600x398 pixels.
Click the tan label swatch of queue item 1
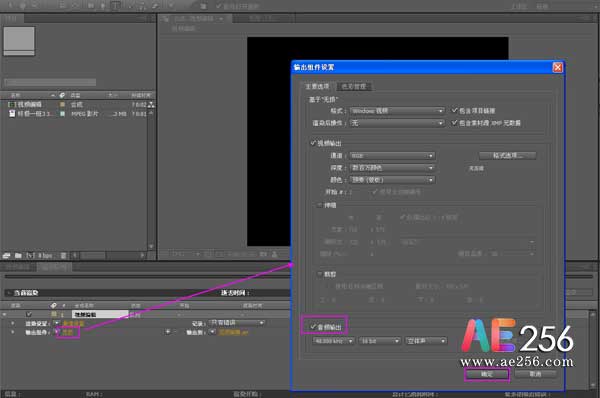pyautogui.click(x=54, y=314)
